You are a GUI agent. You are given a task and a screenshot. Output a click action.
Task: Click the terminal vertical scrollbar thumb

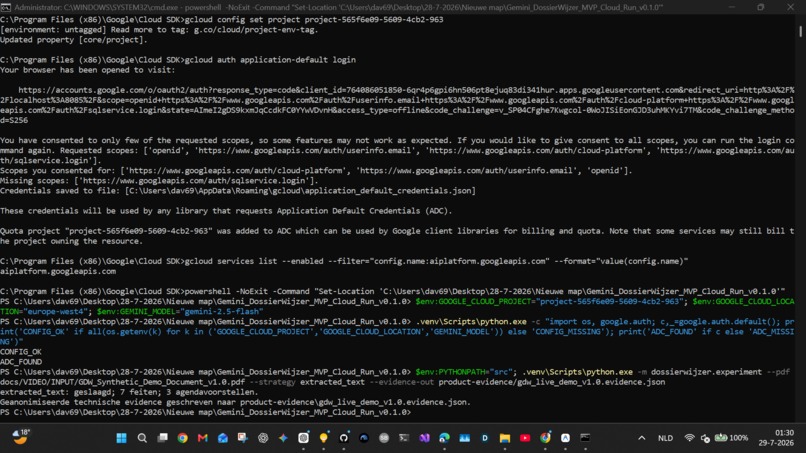(x=800, y=31)
